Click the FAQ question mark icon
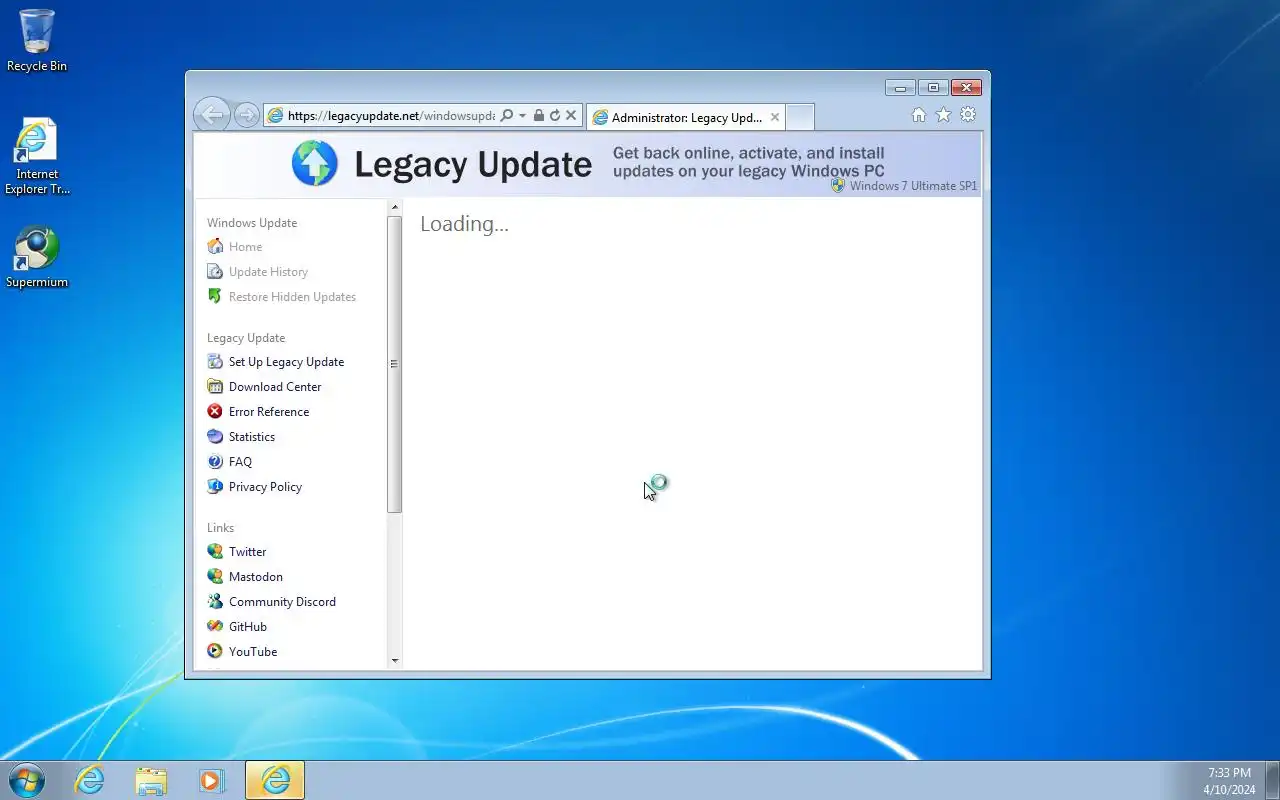 point(214,461)
